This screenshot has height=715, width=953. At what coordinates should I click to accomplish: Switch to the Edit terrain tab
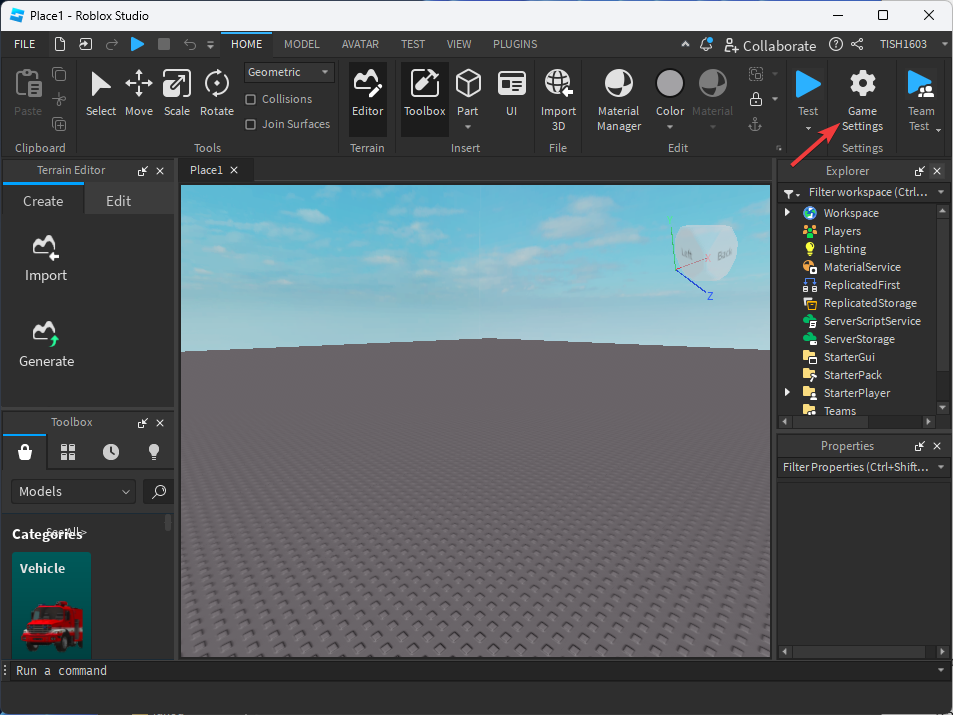click(119, 201)
